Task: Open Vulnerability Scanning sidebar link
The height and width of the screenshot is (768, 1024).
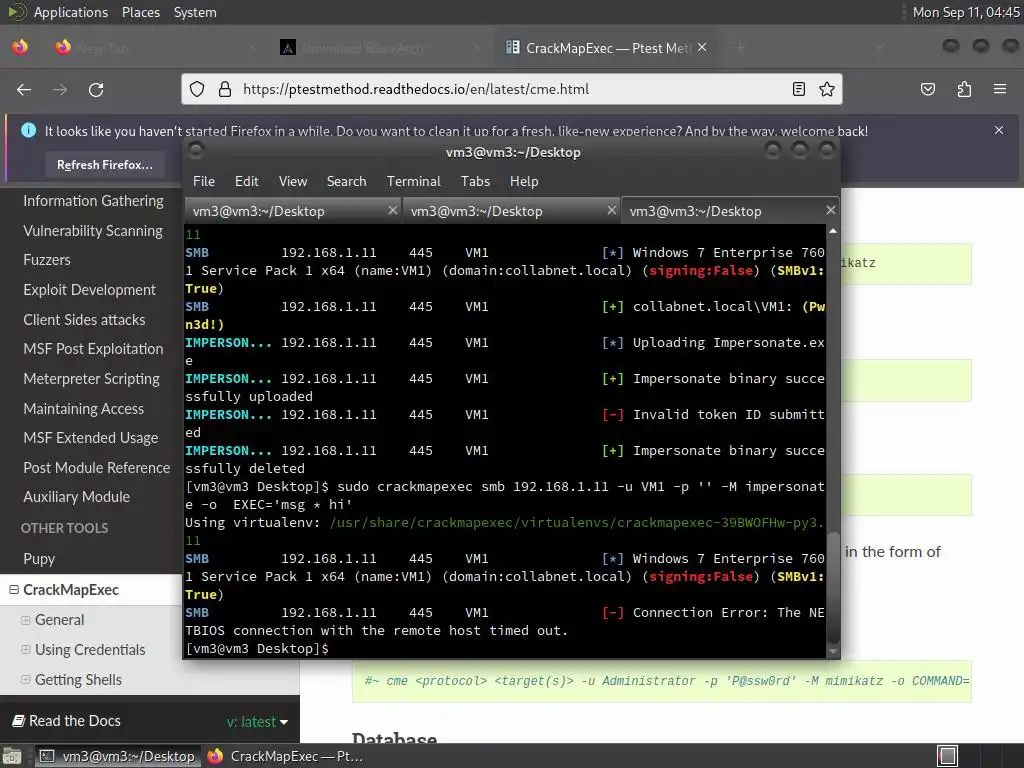Action: (93, 231)
